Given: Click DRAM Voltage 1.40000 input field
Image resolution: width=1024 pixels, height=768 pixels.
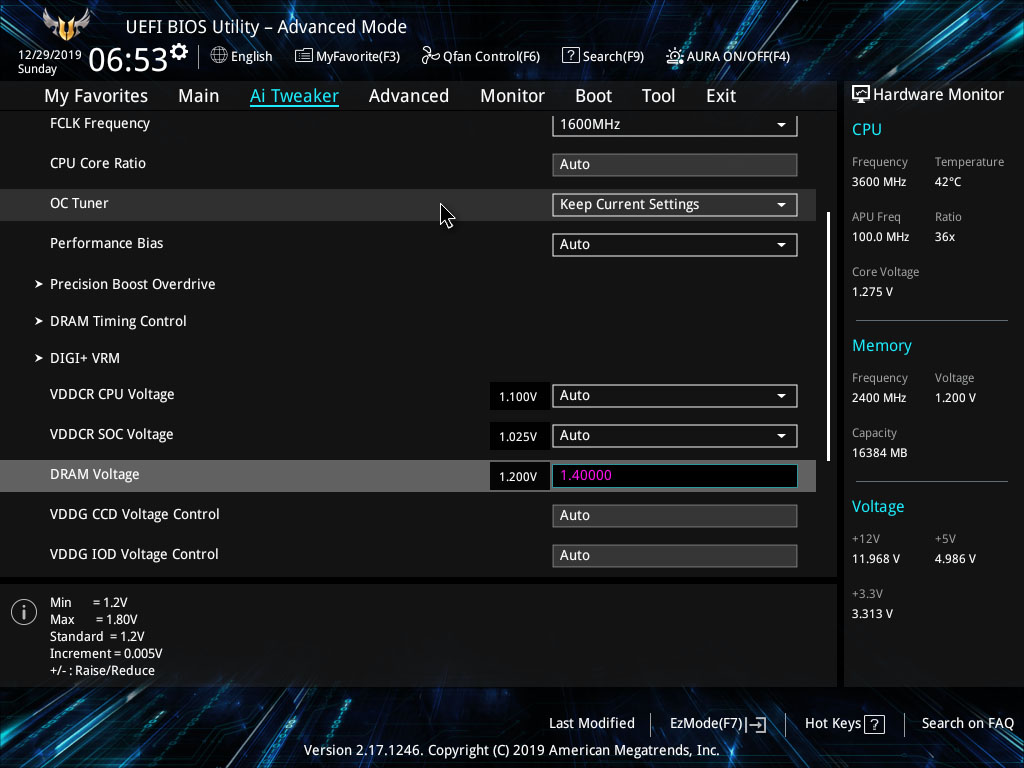Looking at the screenshot, I should 675,475.
